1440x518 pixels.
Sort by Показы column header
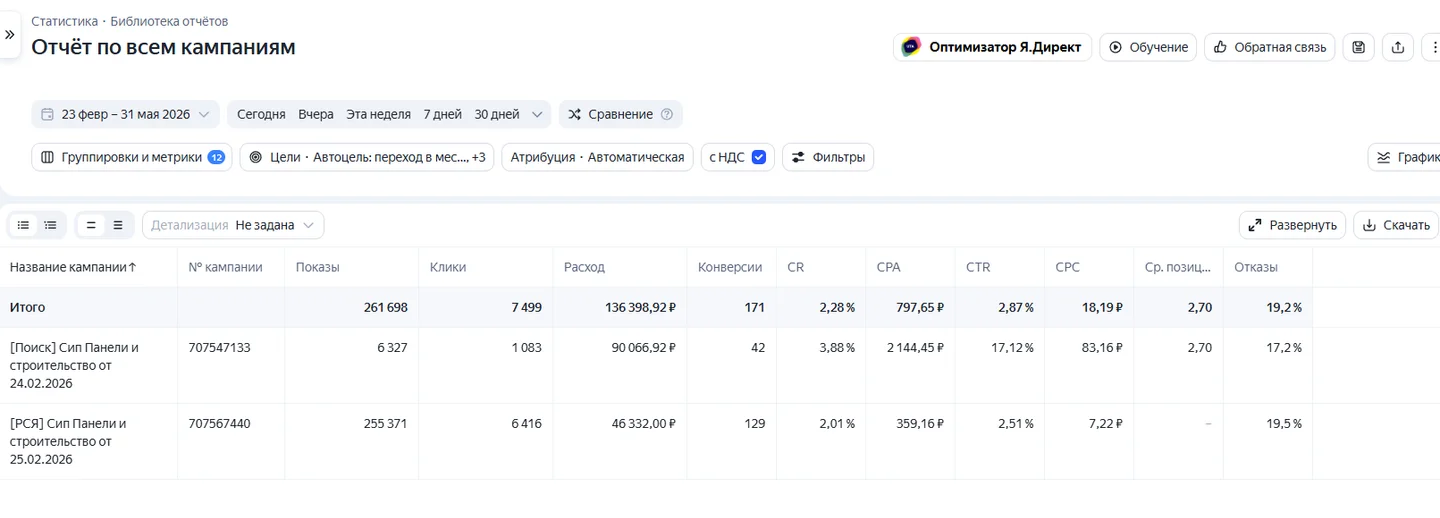317,267
